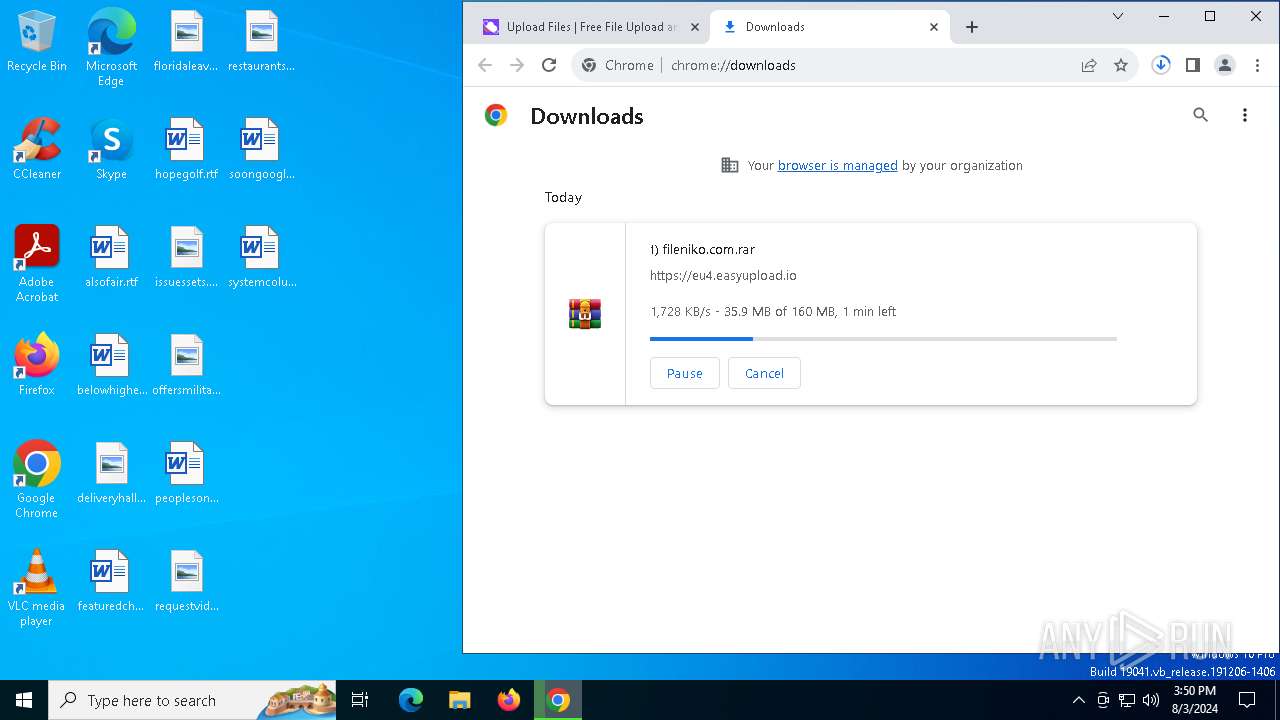The width and height of the screenshot is (1280, 720).
Task: Select deliveryhall... image file
Action: pos(111,473)
